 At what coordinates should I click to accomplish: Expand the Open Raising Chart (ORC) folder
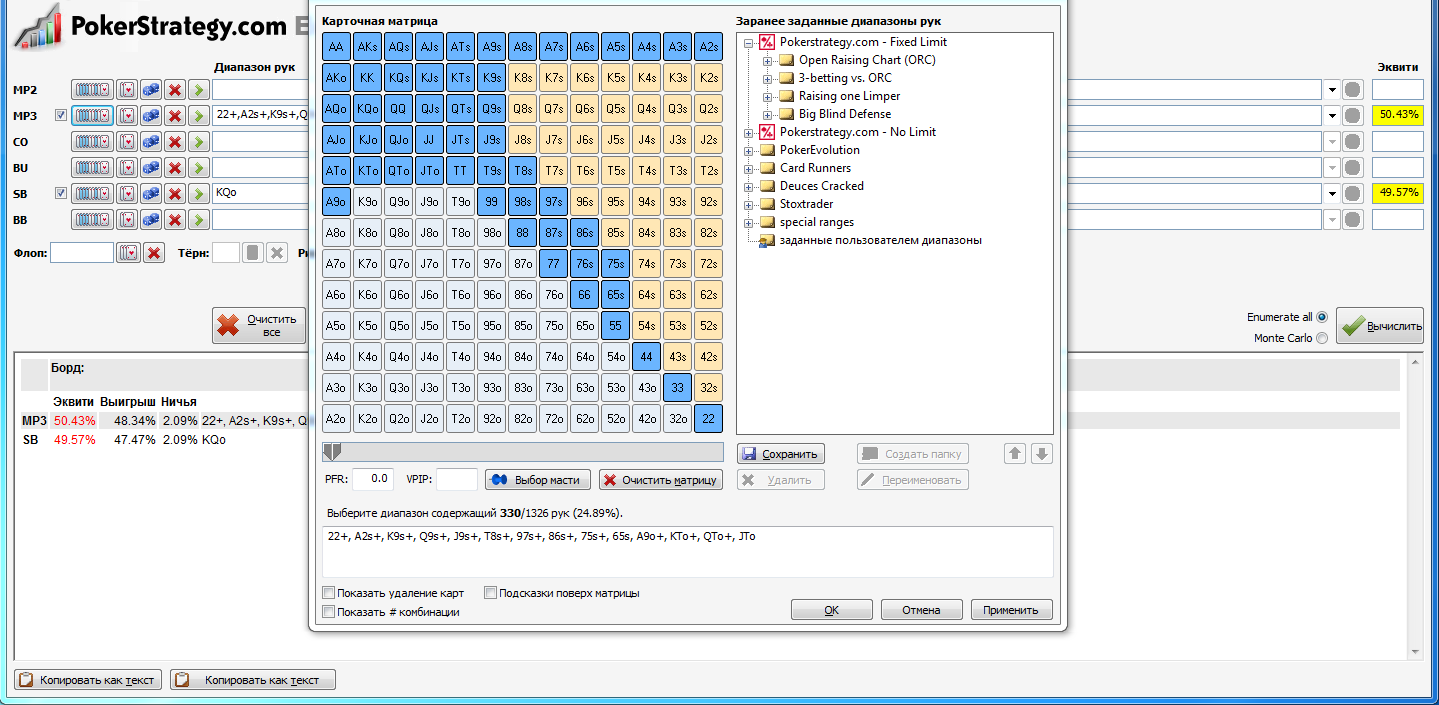(768, 60)
